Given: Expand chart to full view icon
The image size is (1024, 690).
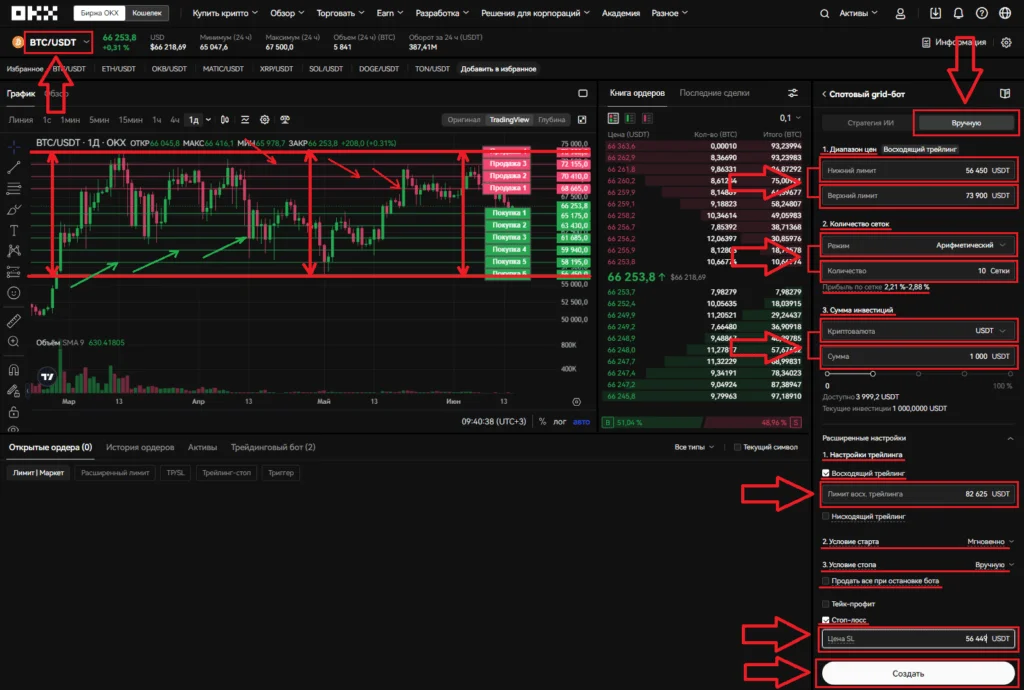Looking at the screenshot, I should (x=582, y=119).
